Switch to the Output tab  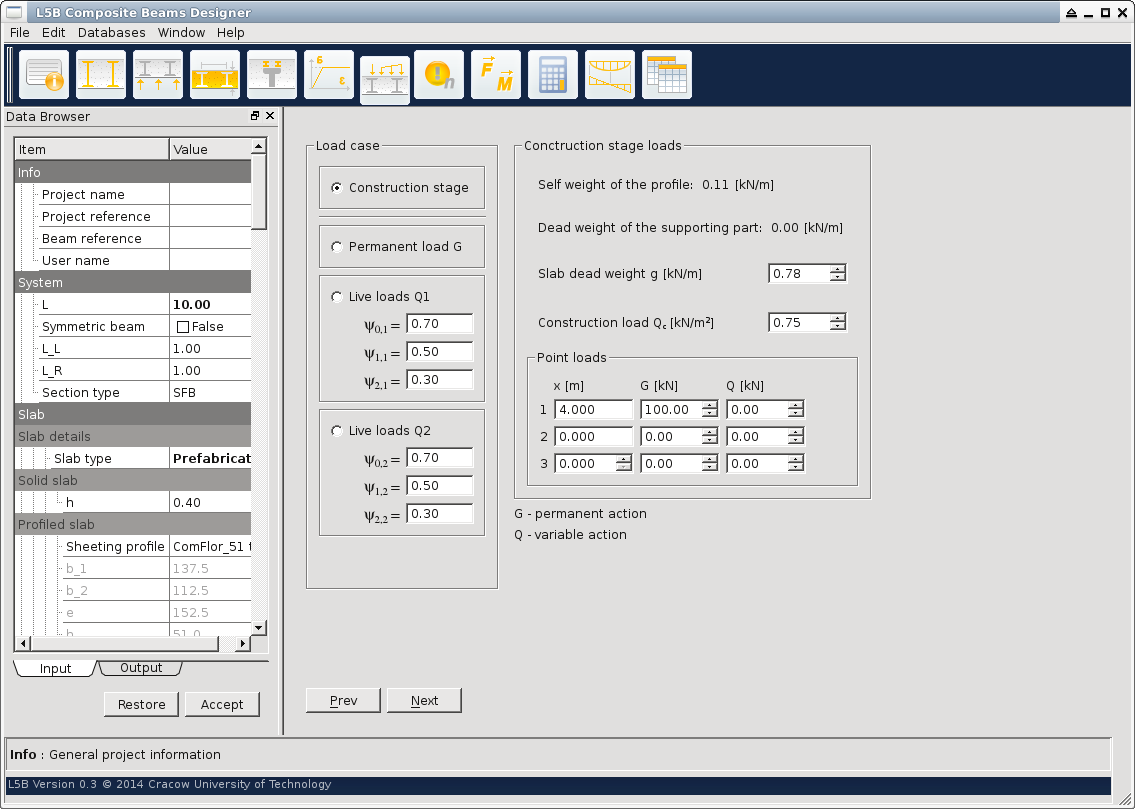point(141,668)
